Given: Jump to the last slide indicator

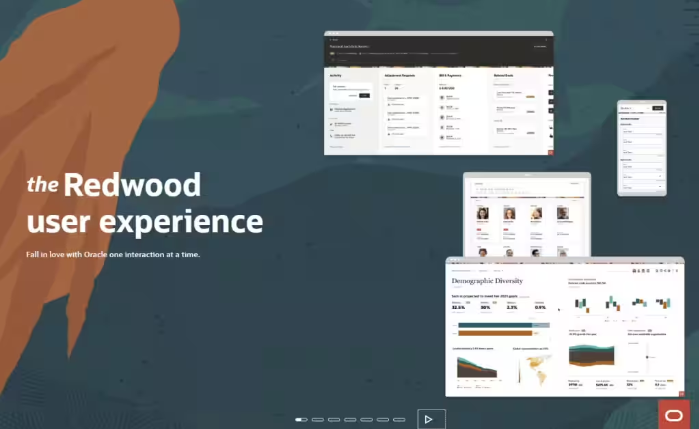Looking at the screenshot, I should tap(399, 420).
